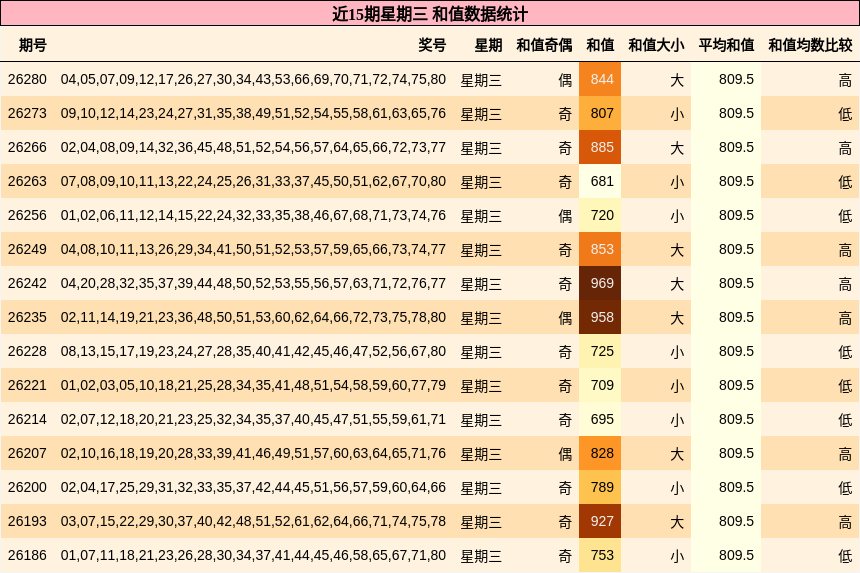Screen dimensions: 860x573
Task: Click winning numbers of issue 26221
Action: pyautogui.click(x=253, y=385)
